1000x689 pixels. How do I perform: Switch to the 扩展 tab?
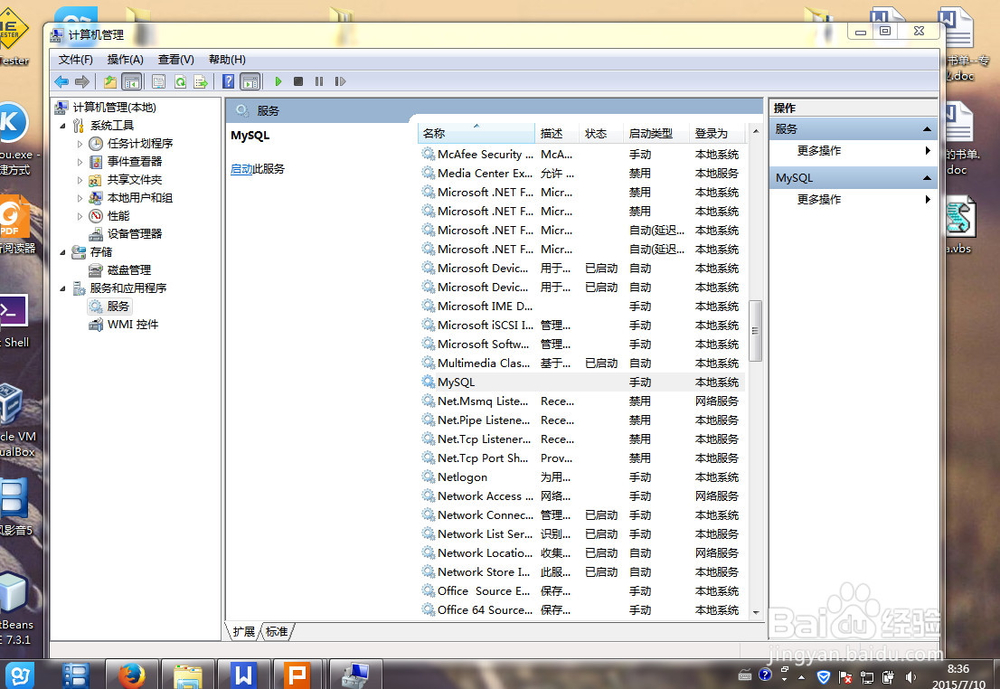[244, 632]
